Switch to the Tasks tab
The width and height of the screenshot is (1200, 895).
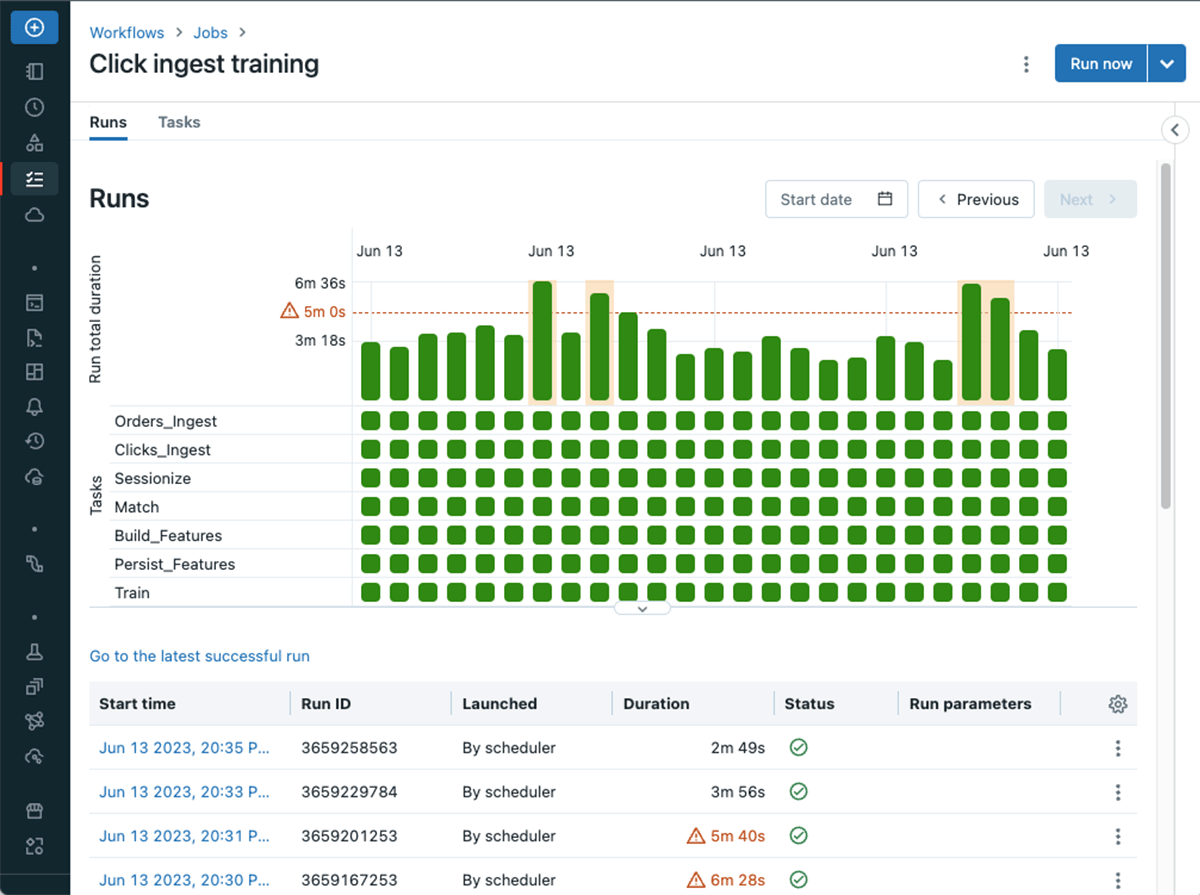pyautogui.click(x=179, y=122)
